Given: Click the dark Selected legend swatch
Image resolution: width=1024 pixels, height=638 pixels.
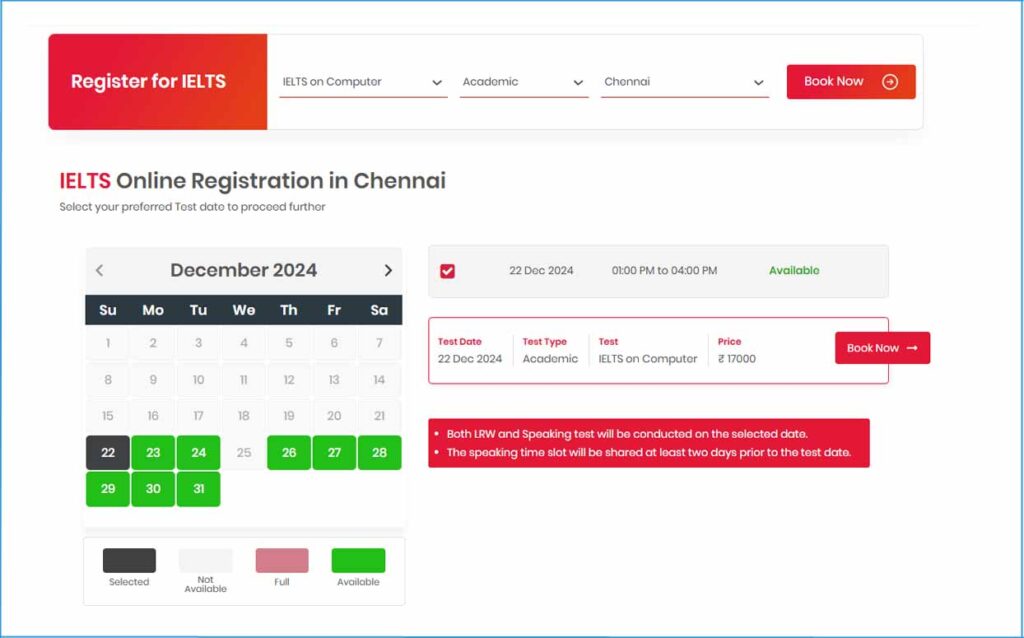Looking at the screenshot, I should pyautogui.click(x=129, y=560).
